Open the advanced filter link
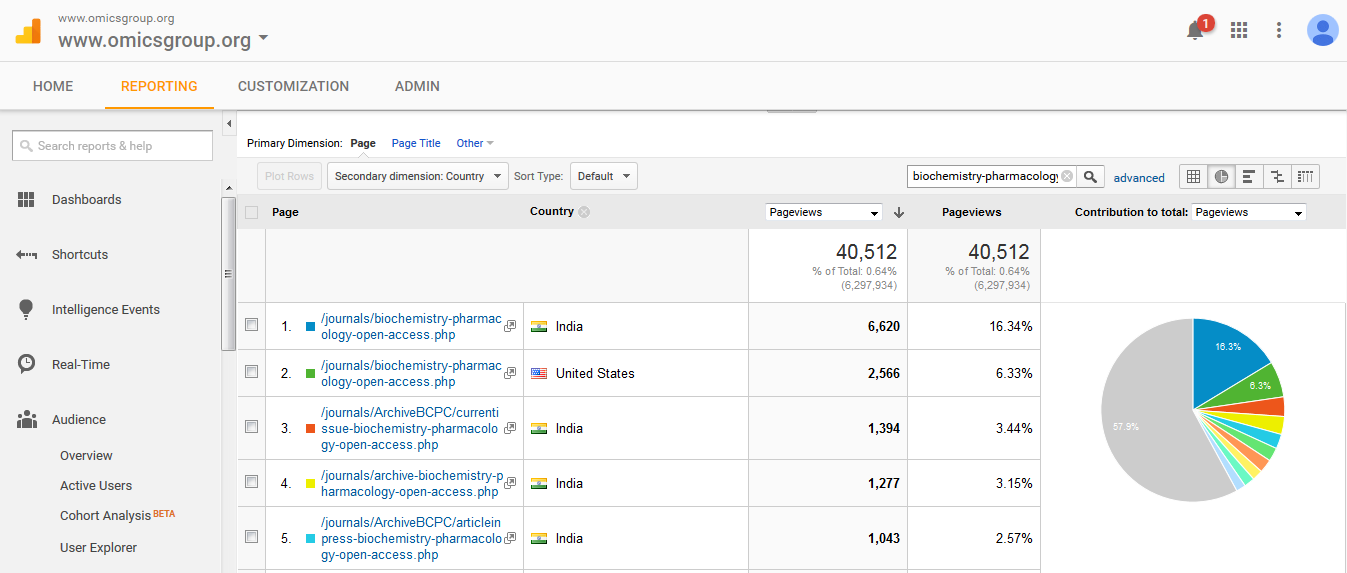Screen dimensions: 1347x573 [x=1139, y=178]
